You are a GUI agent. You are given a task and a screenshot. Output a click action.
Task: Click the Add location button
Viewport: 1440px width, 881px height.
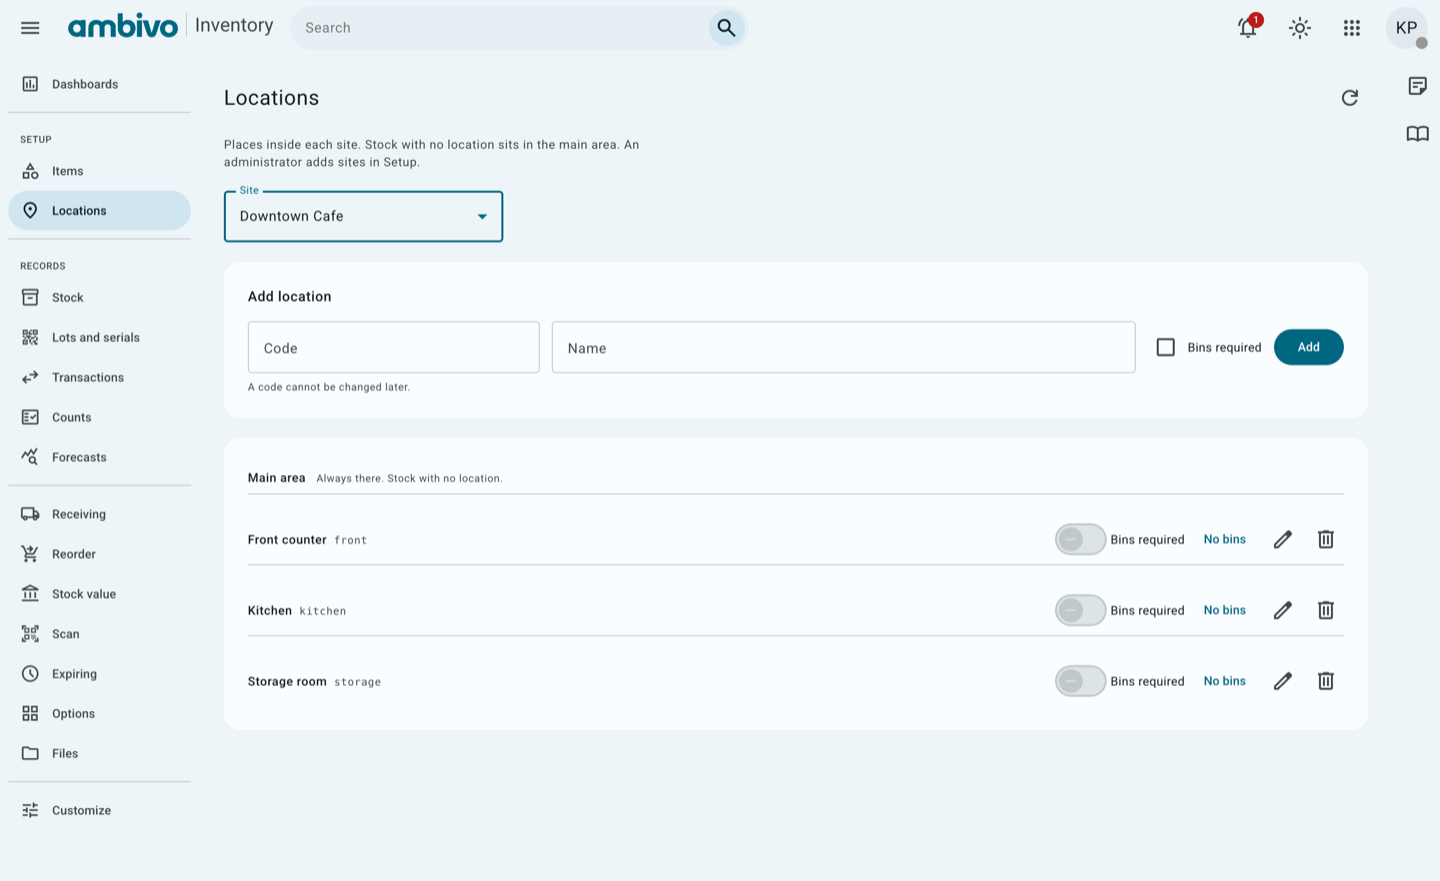(1308, 348)
